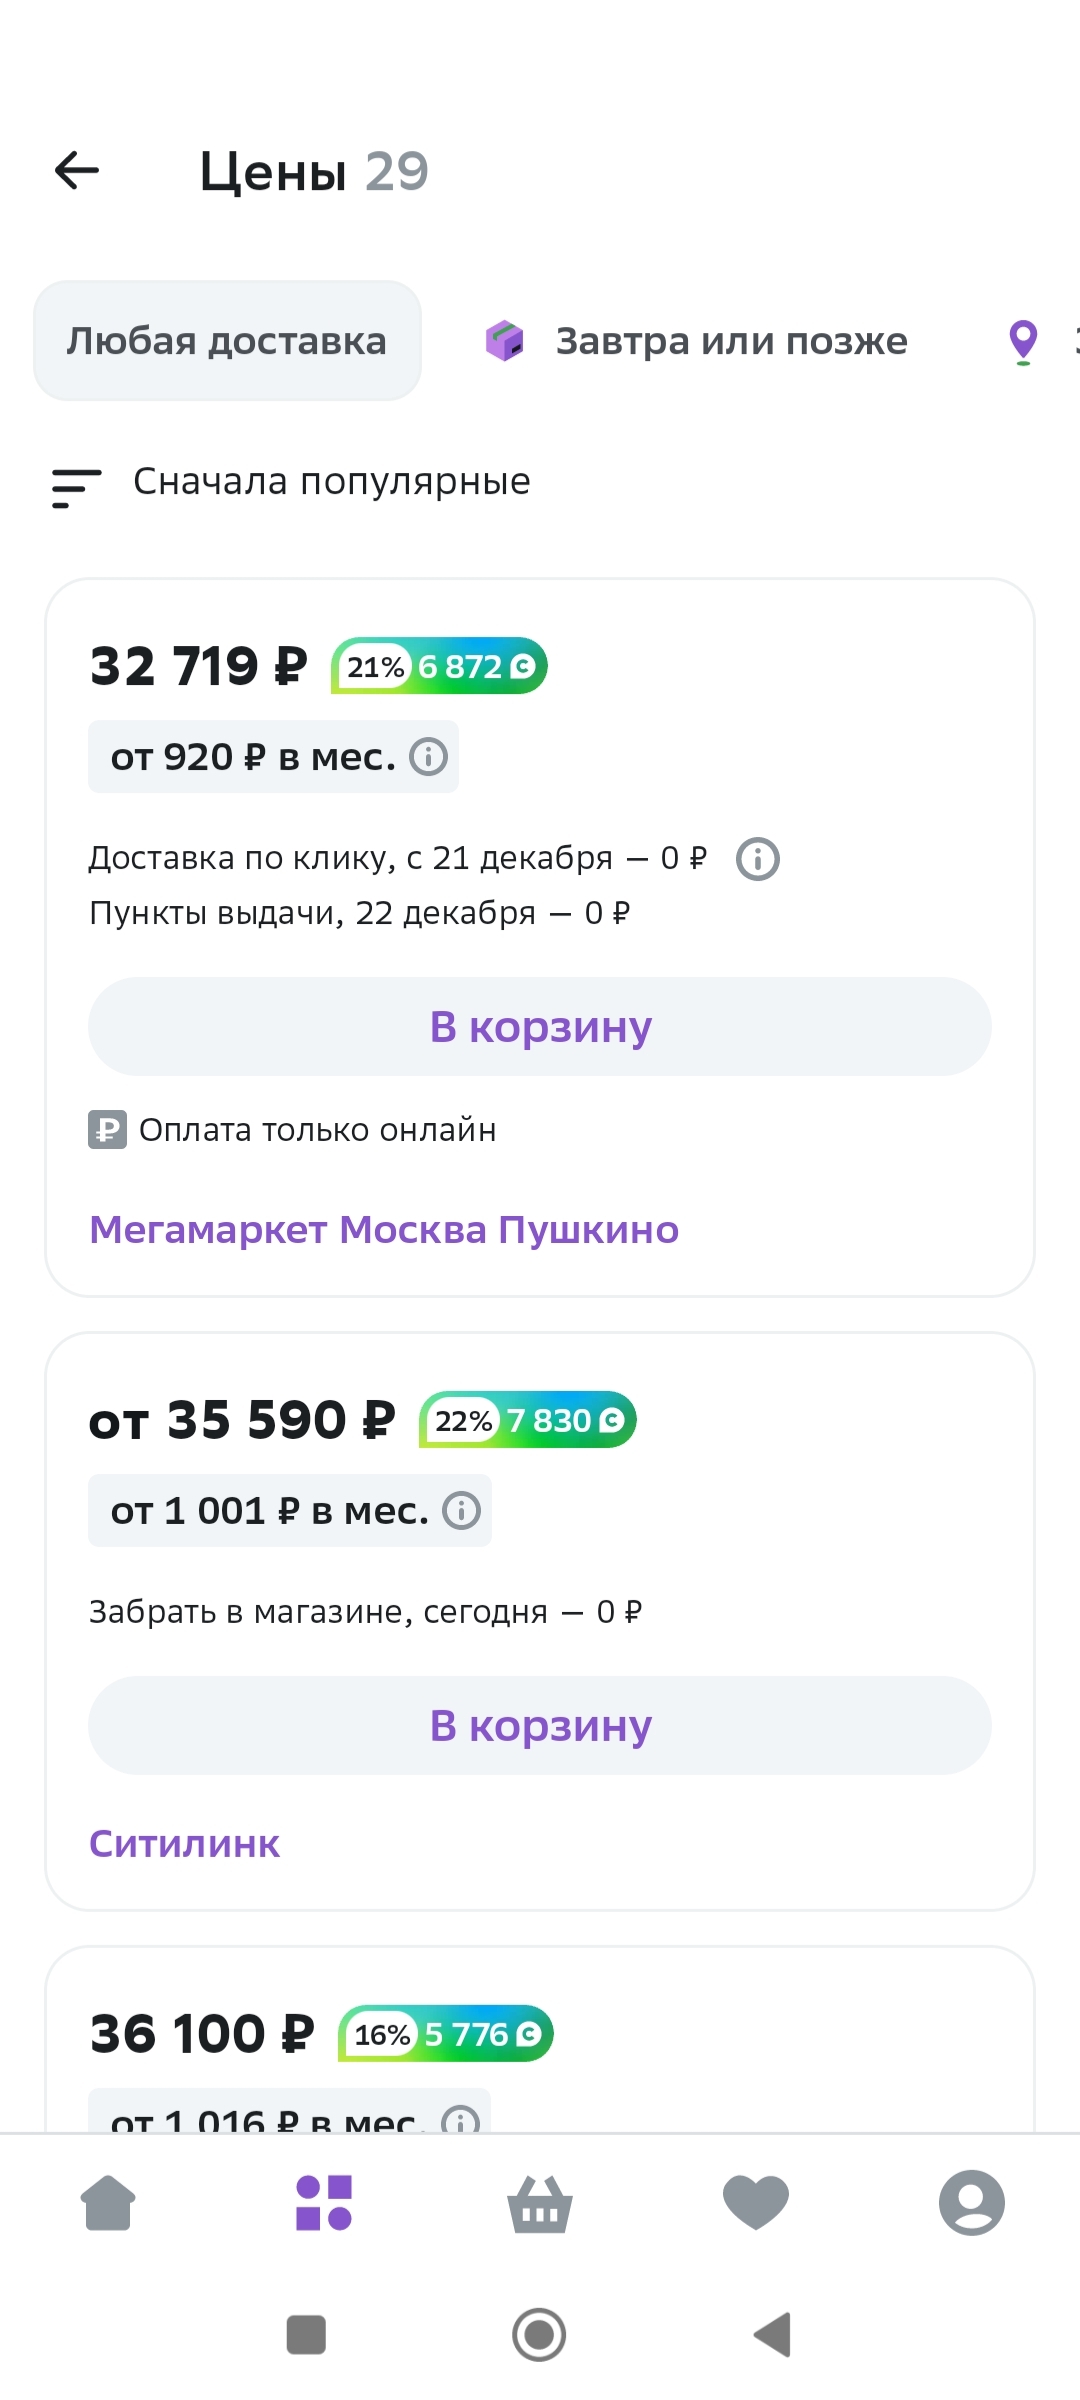Viewport: 1080px width, 2400px height.
Task: Open the profile account icon
Action: point(971,2202)
